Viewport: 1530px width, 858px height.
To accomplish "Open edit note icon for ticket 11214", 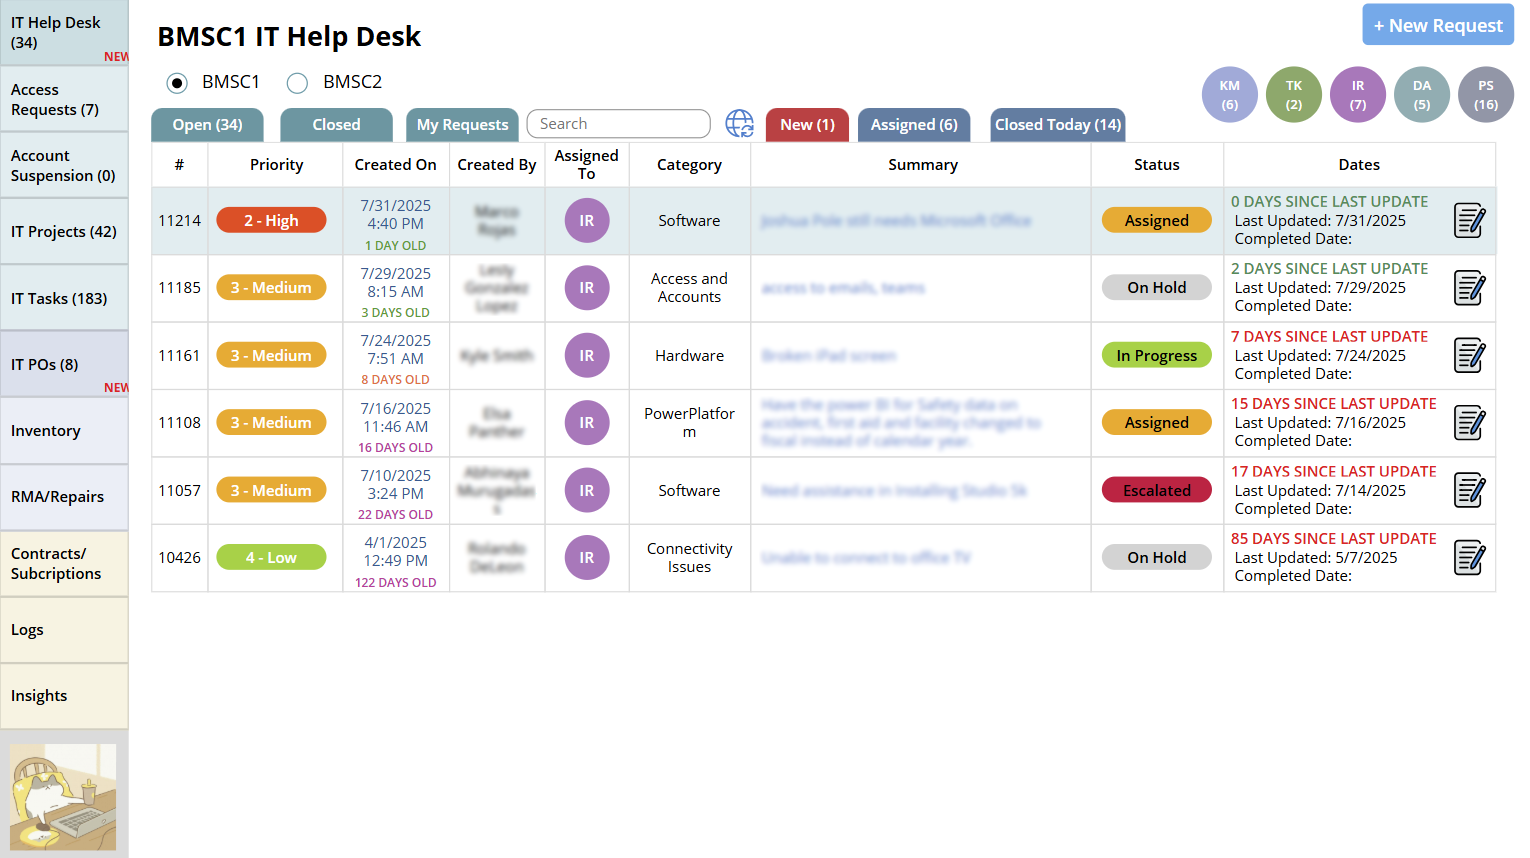I will tap(1468, 221).
